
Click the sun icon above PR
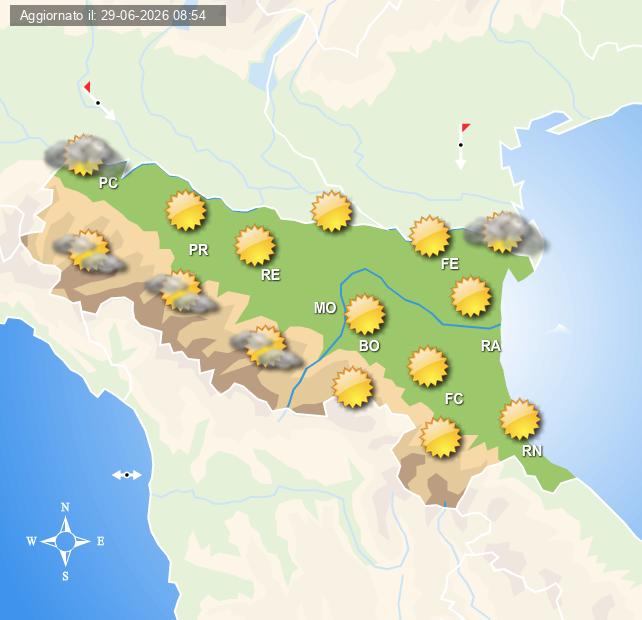click(x=186, y=210)
